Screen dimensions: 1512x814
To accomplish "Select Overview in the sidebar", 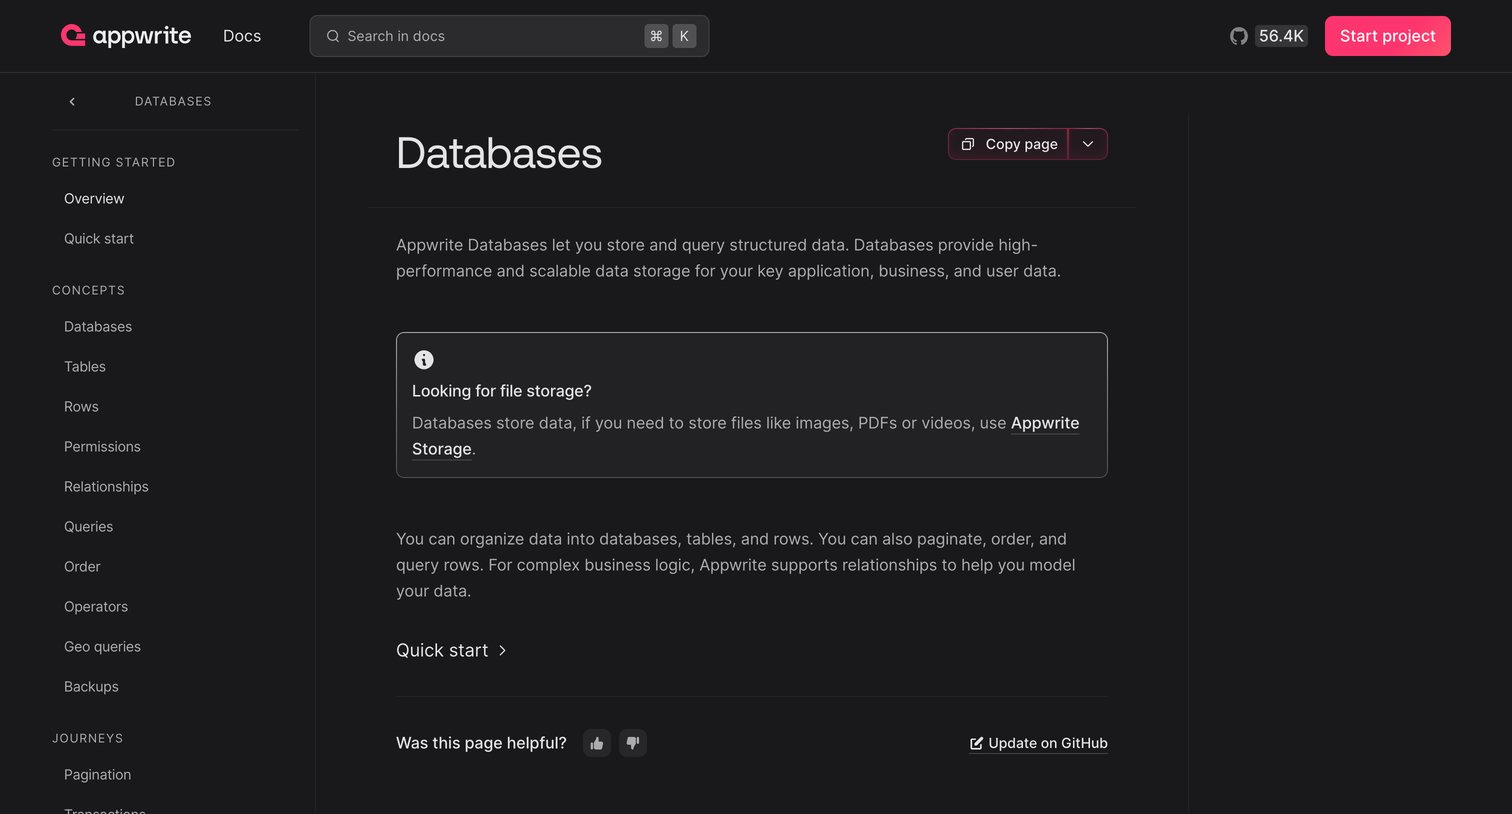I will pos(94,198).
